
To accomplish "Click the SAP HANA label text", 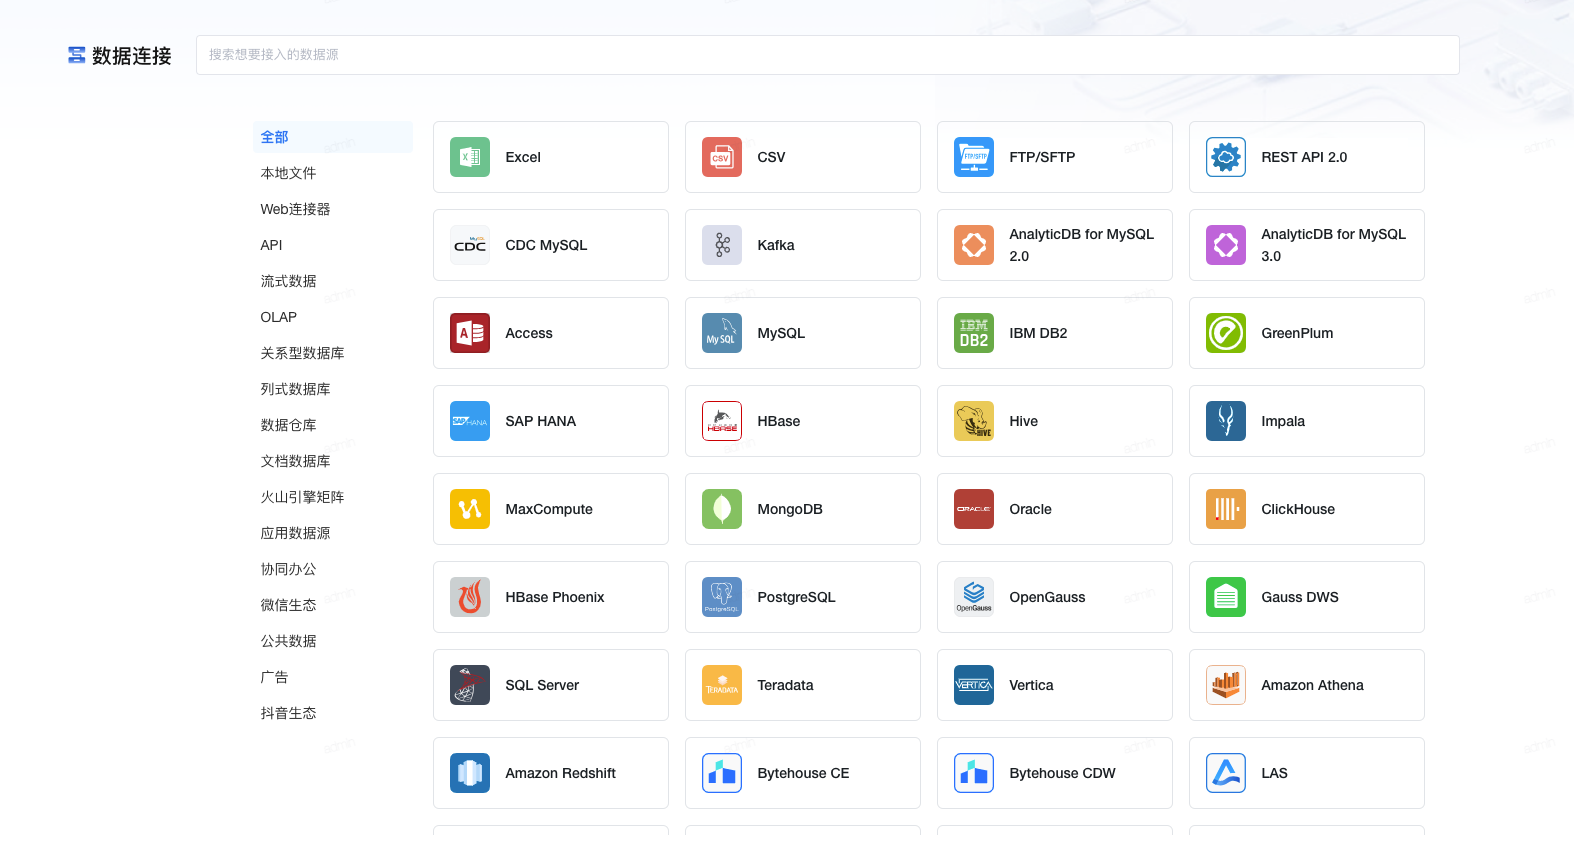I will point(541,421).
